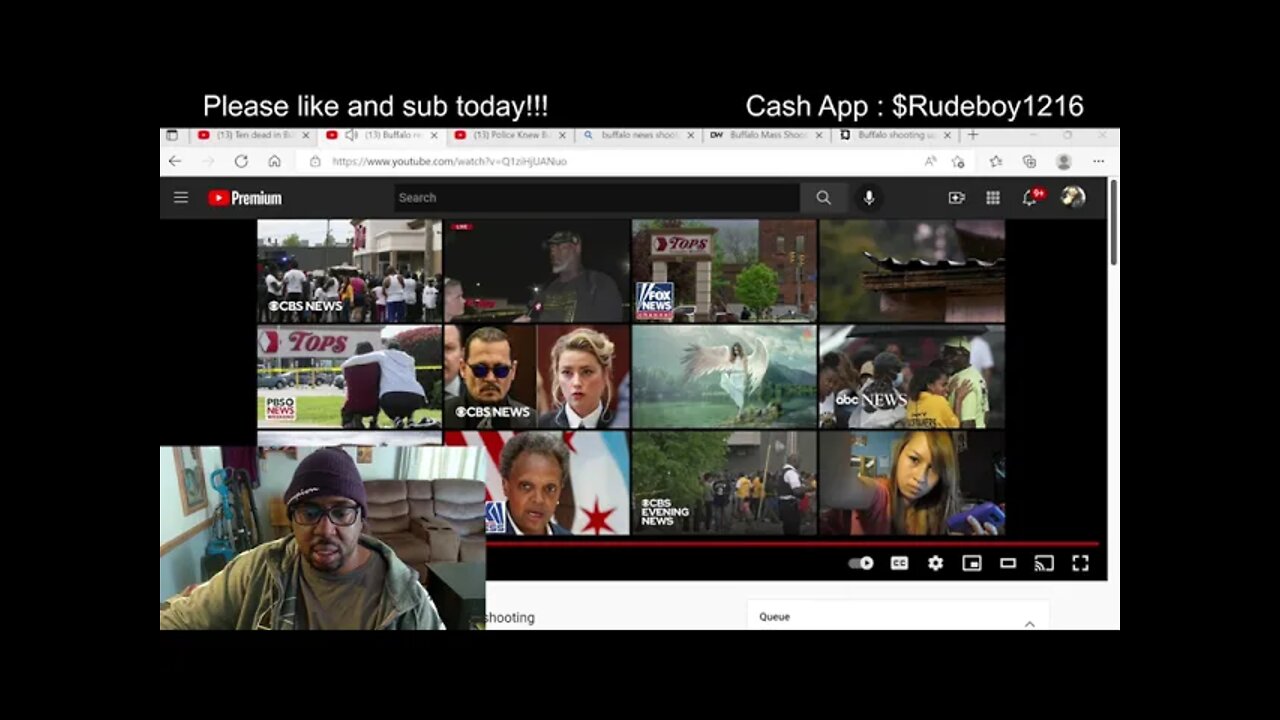Viewport: 1280px width, 720px height.
Task: Close the 'Ten dead in B...' tab
Action: tap(306, 135)
